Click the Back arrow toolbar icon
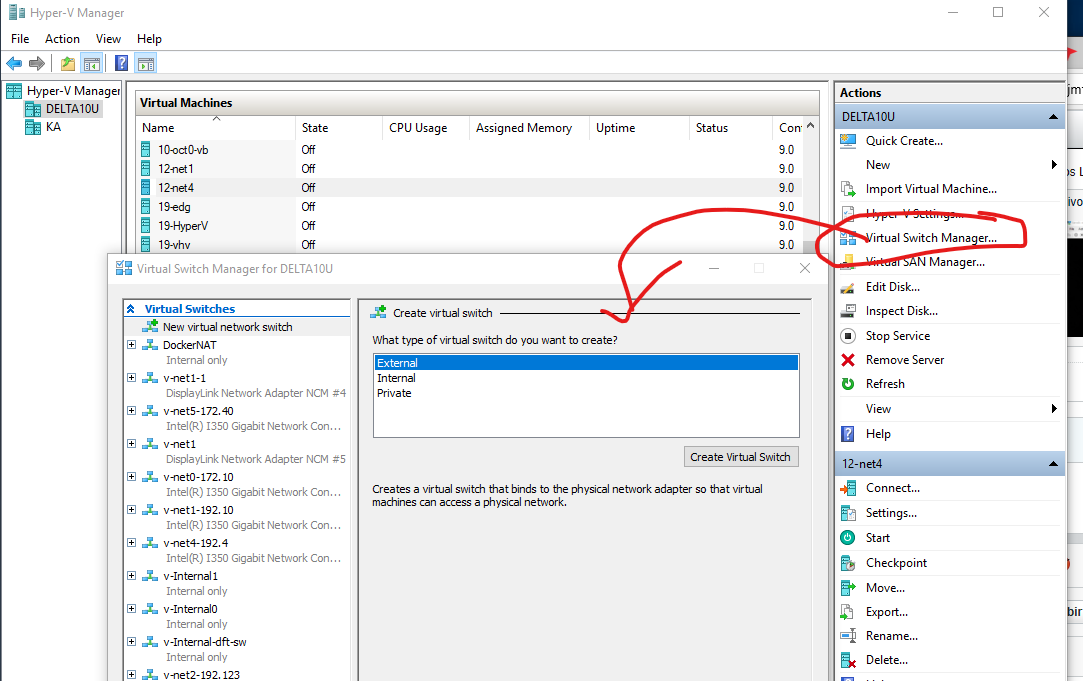1083x681 pixels. [x=14, y=64]
